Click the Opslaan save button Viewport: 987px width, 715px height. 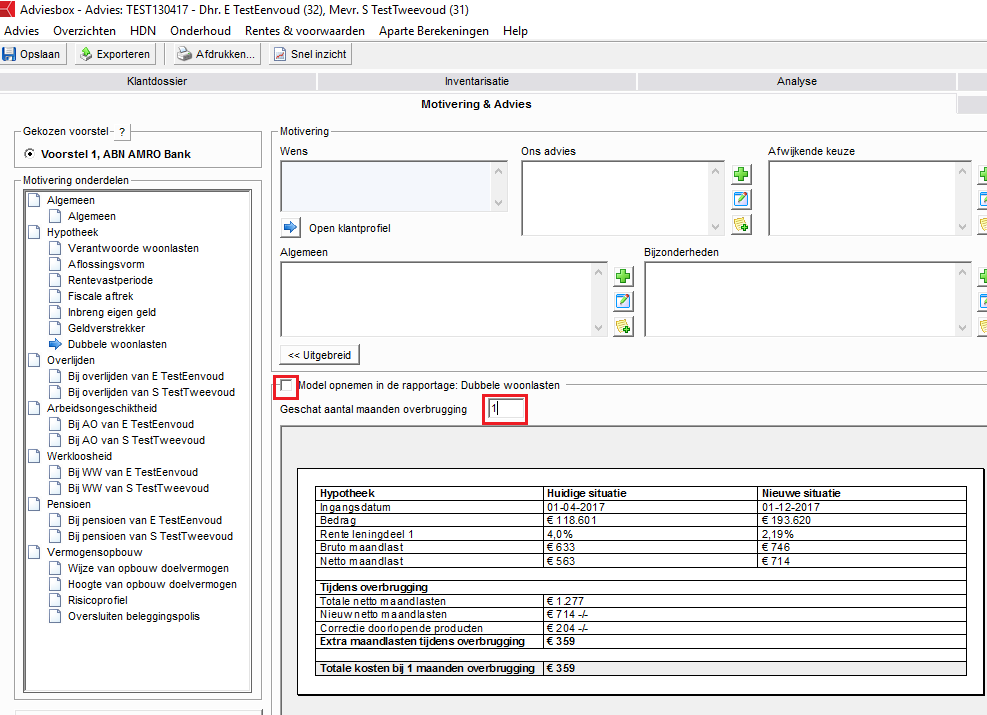click(x=33, y=54)
